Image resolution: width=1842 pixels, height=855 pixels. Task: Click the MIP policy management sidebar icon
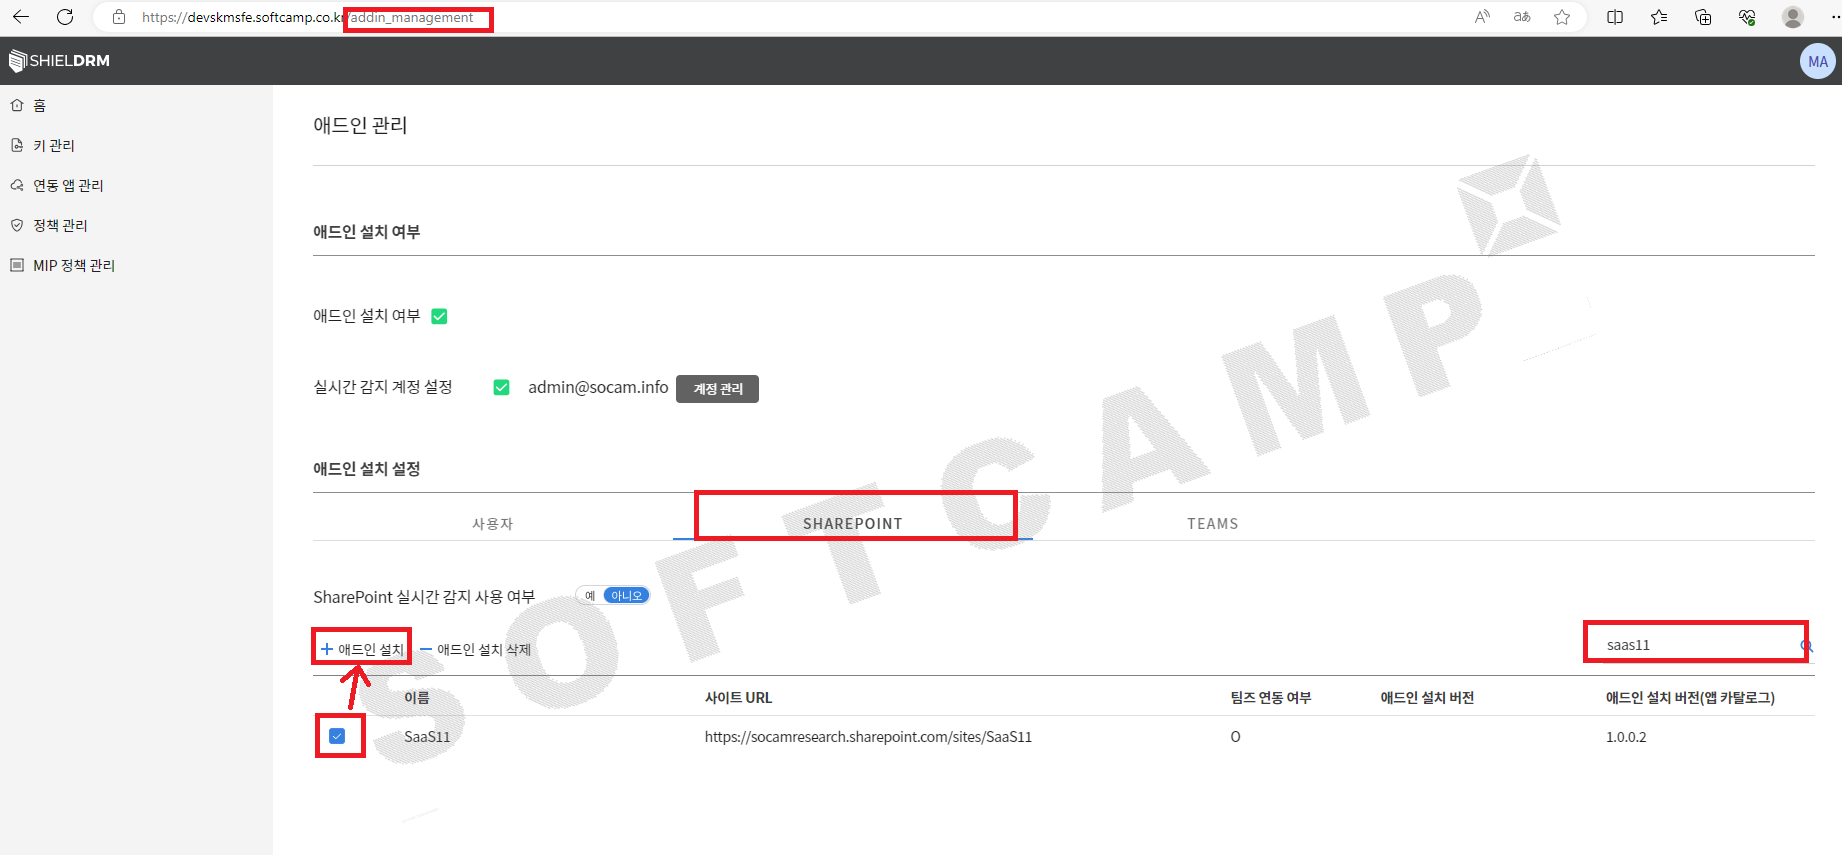tap(17, 265)
